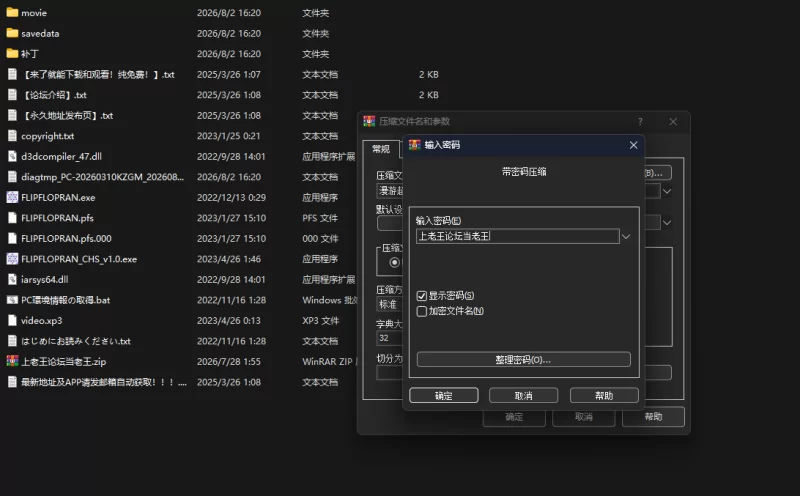
Task: Click date 2023/4/26 0:13
Action: (x=229, y=320)
